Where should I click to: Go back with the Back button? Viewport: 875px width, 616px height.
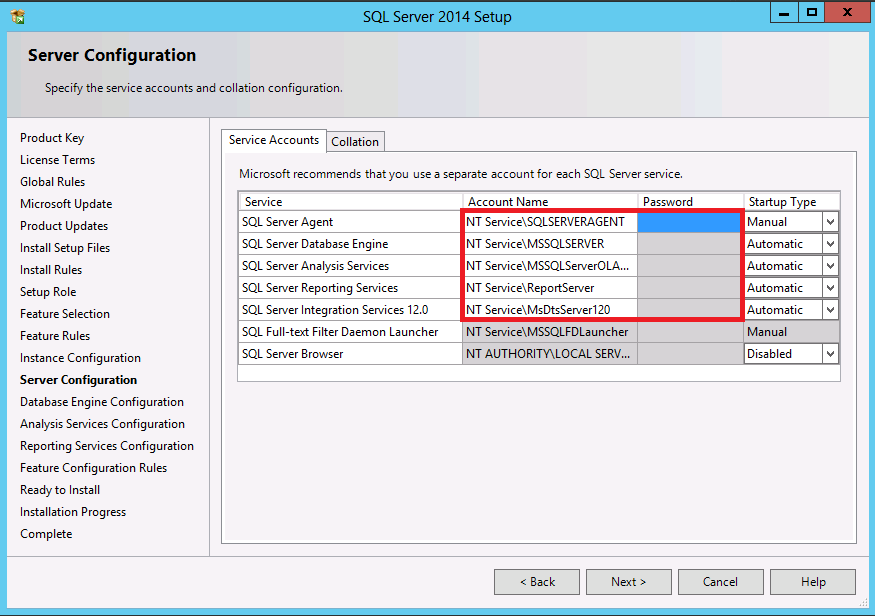[537, 582]
